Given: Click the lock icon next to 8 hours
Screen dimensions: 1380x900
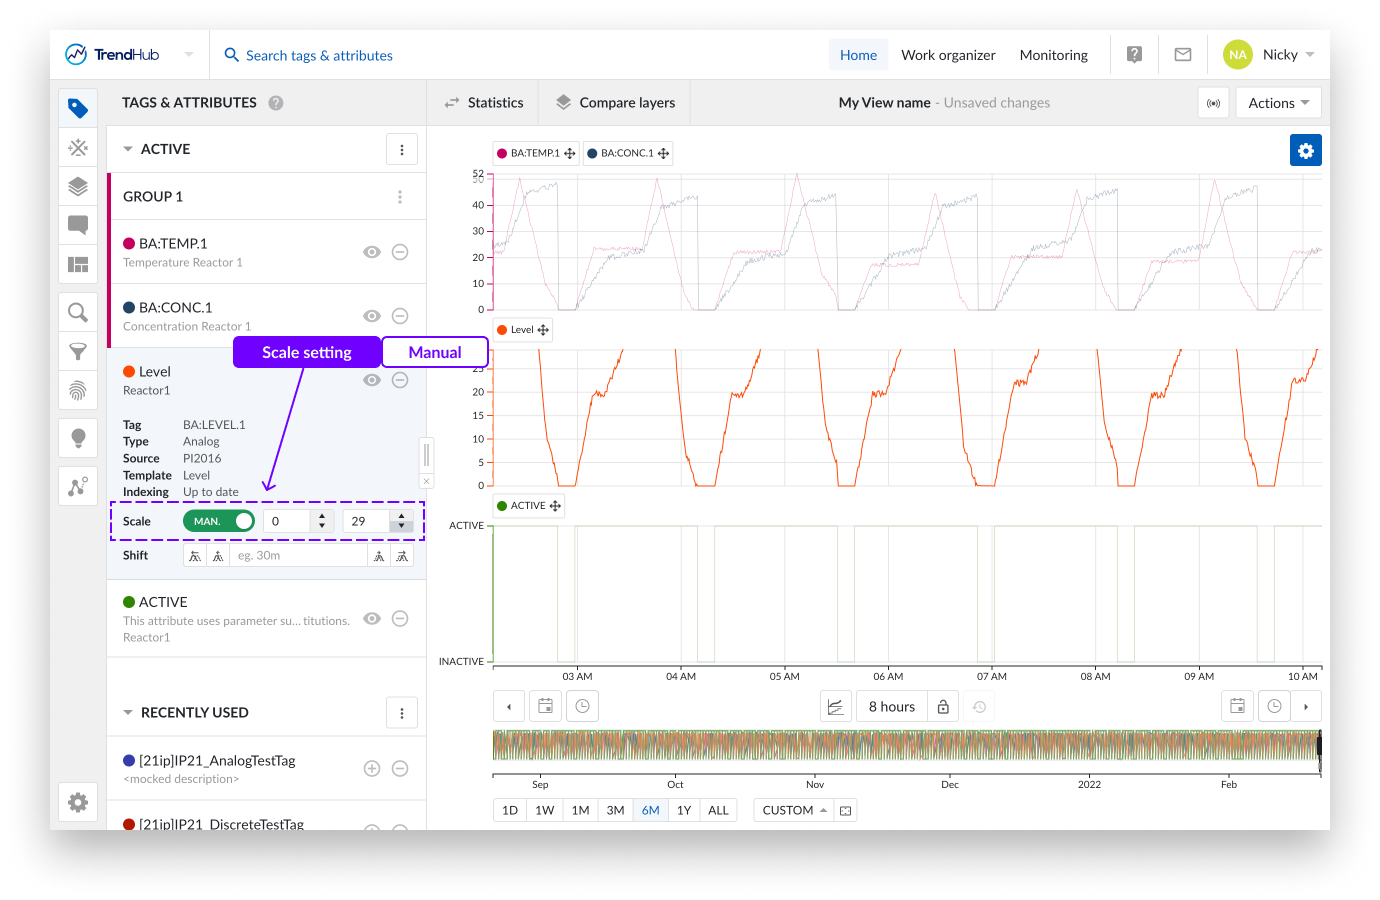Looking at the screenshot, I should point(942,707).
